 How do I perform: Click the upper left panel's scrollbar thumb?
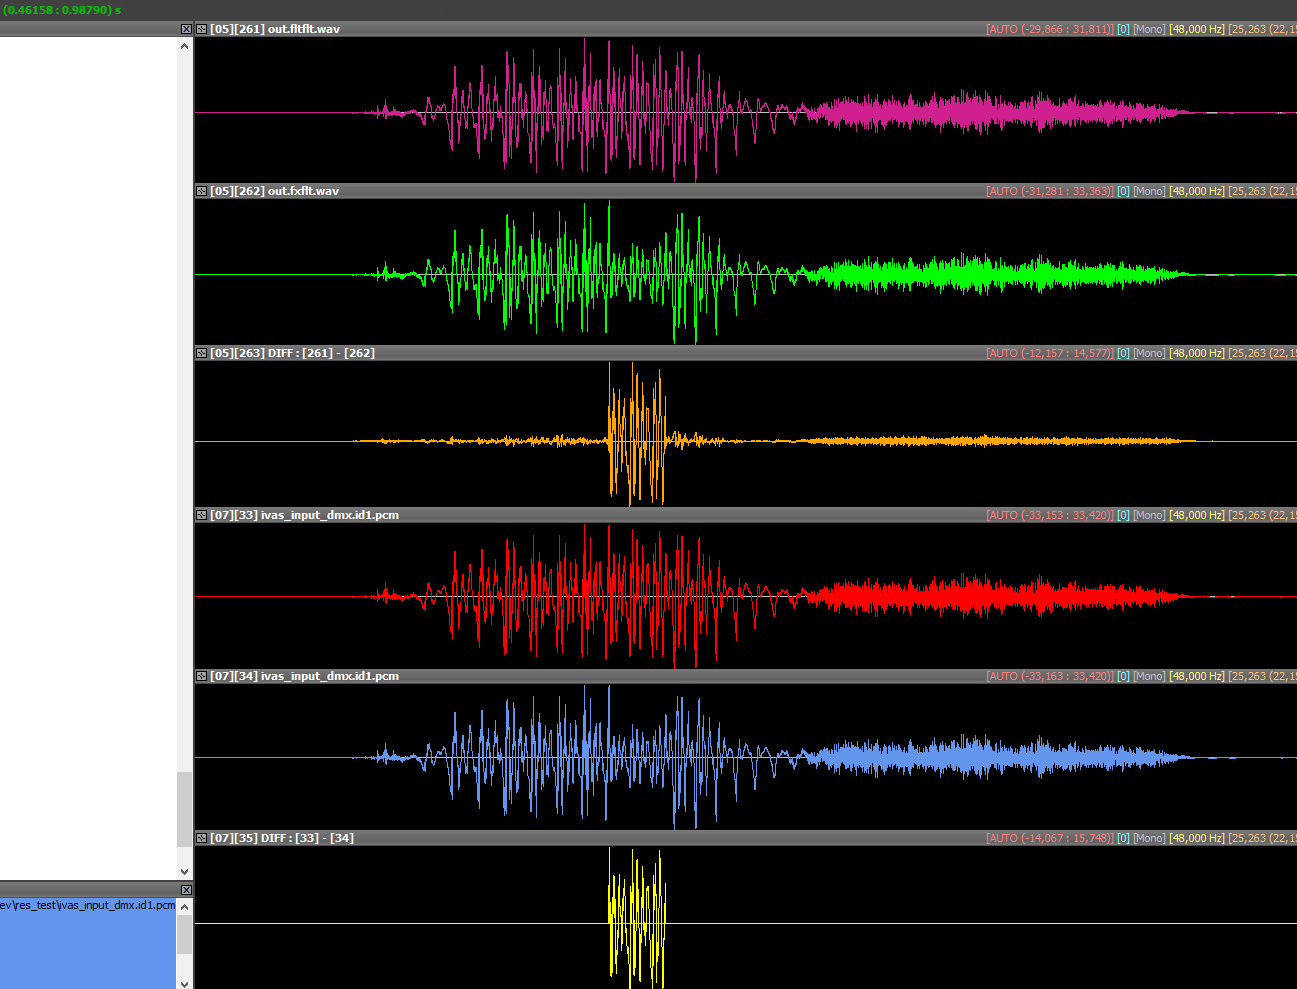[x=184, y=808]
